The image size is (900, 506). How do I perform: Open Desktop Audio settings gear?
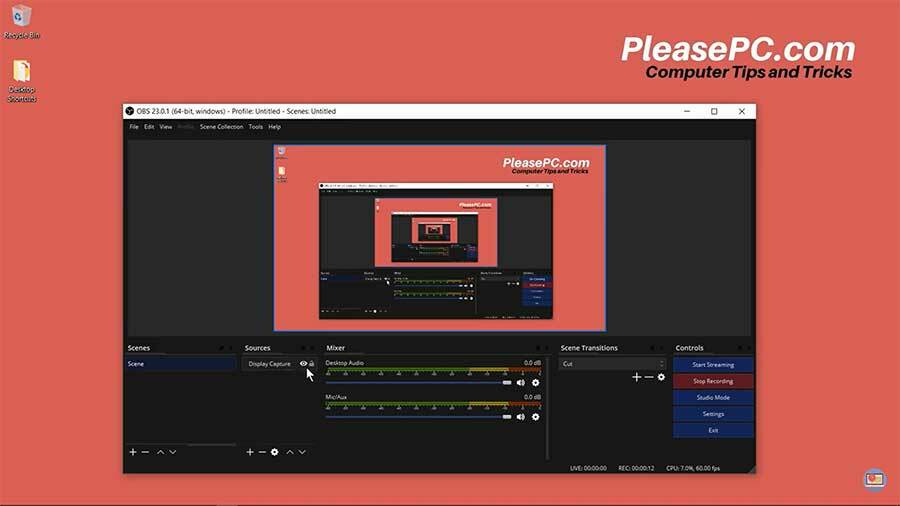point(536,383)
